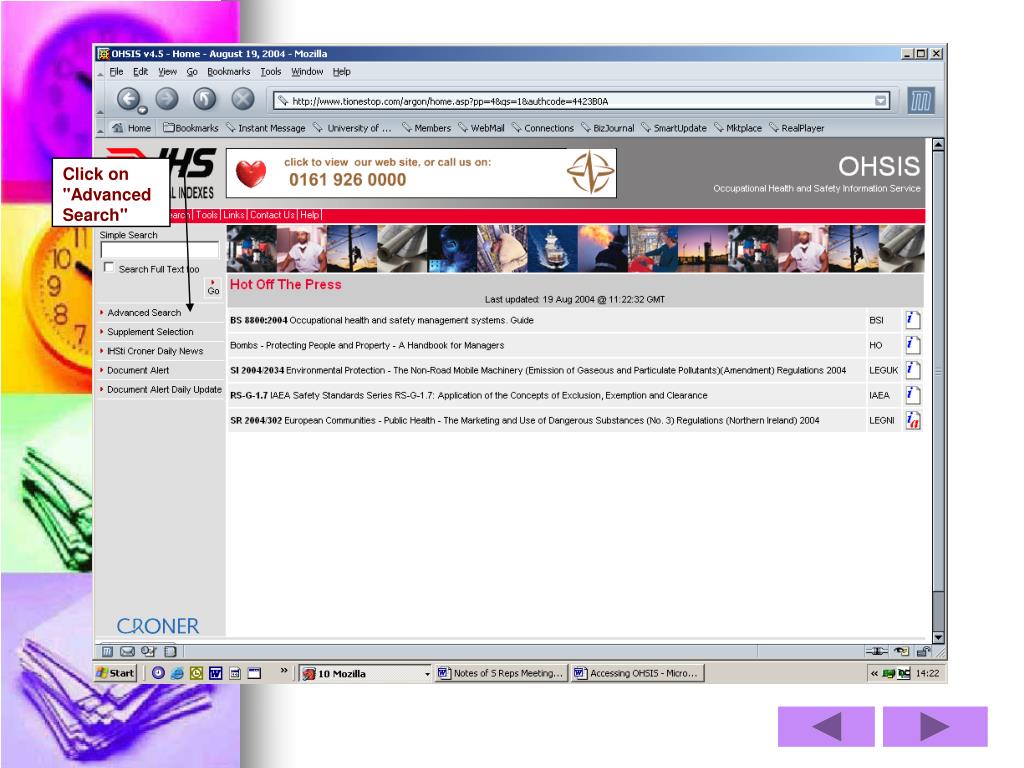Switch to Accessing OHSIS Word document
The height and width of the screenshot is (768, 1024).
[x=637, y=673]
